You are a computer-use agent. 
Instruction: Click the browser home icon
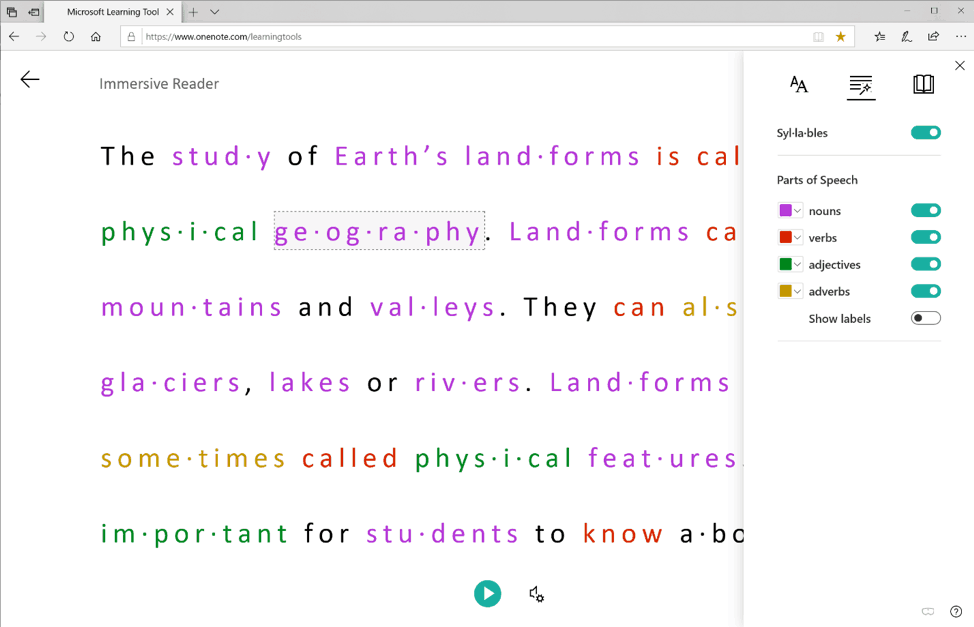coord(96,37)
